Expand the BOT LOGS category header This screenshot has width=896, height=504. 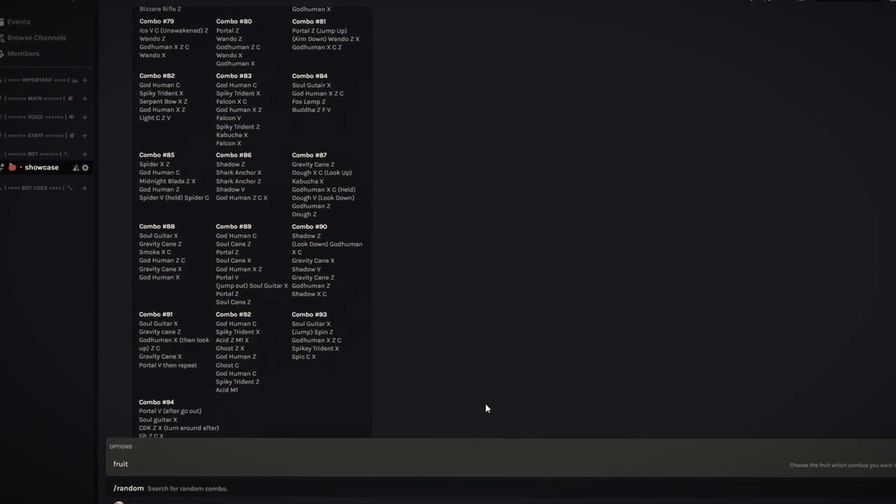point(32,188)
